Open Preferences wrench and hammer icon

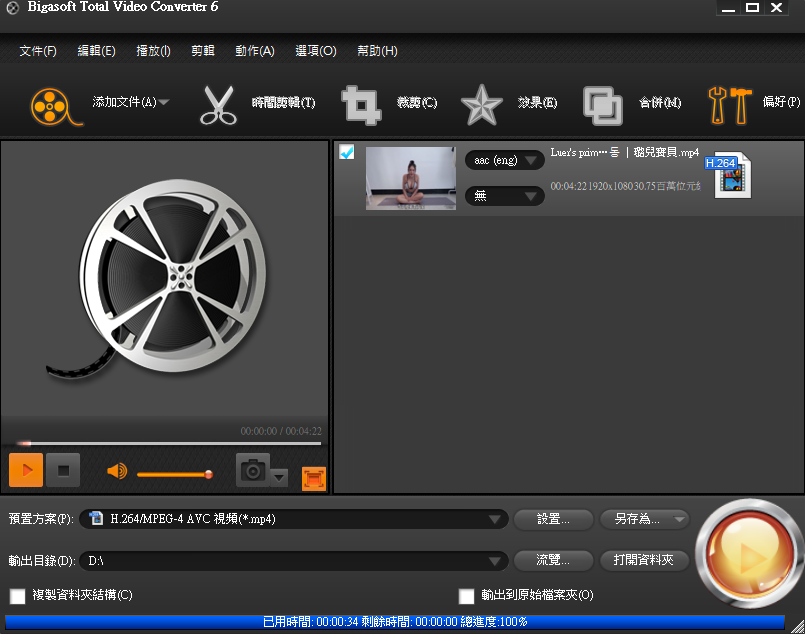pos(729,104)
